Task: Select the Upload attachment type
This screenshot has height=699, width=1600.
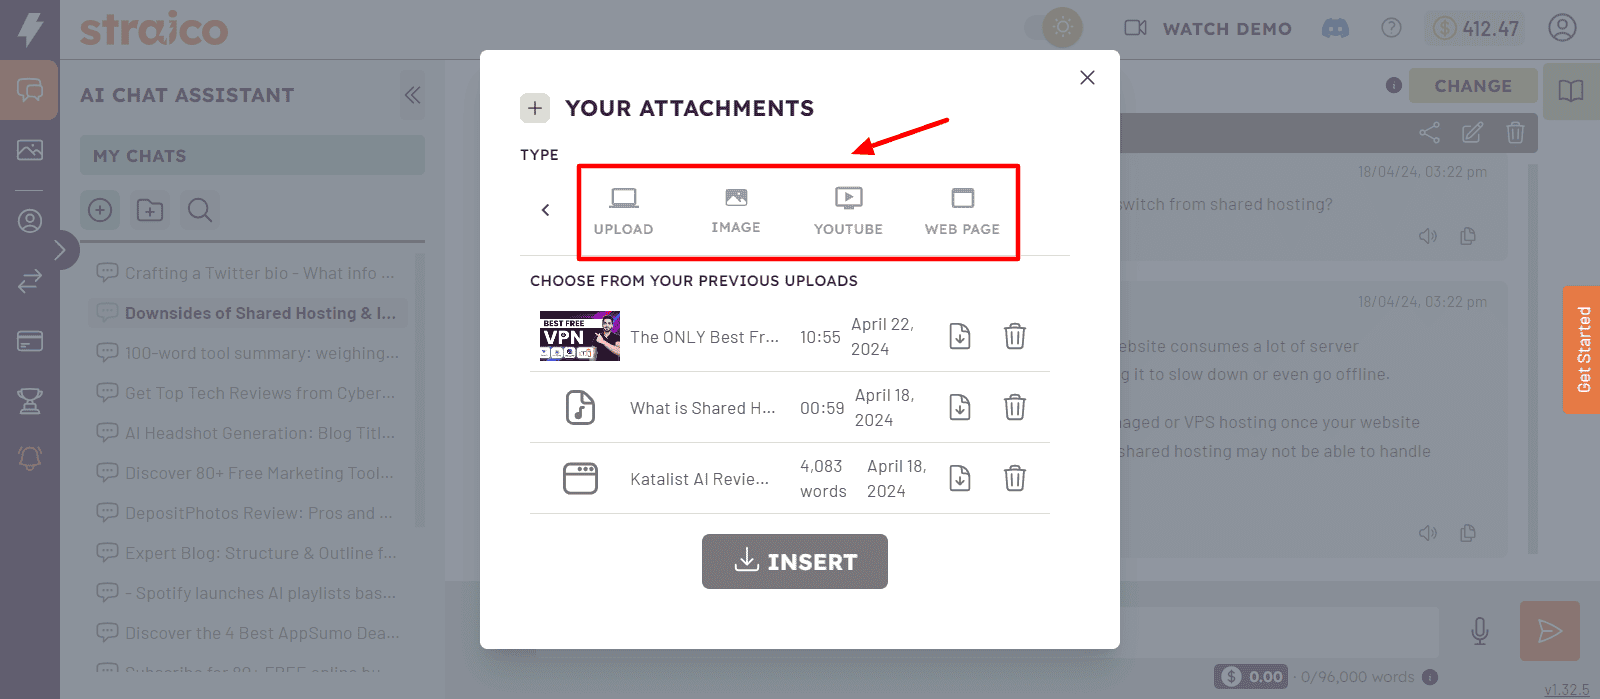Action: tap(623, 211)
